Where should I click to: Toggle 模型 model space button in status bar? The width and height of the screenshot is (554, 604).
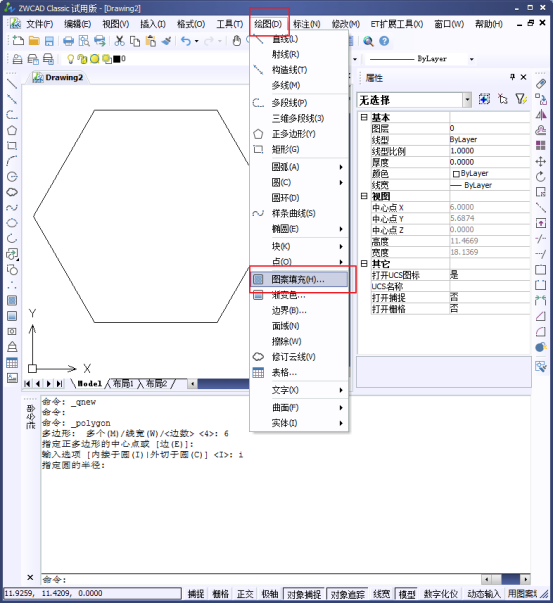point(407,594)
